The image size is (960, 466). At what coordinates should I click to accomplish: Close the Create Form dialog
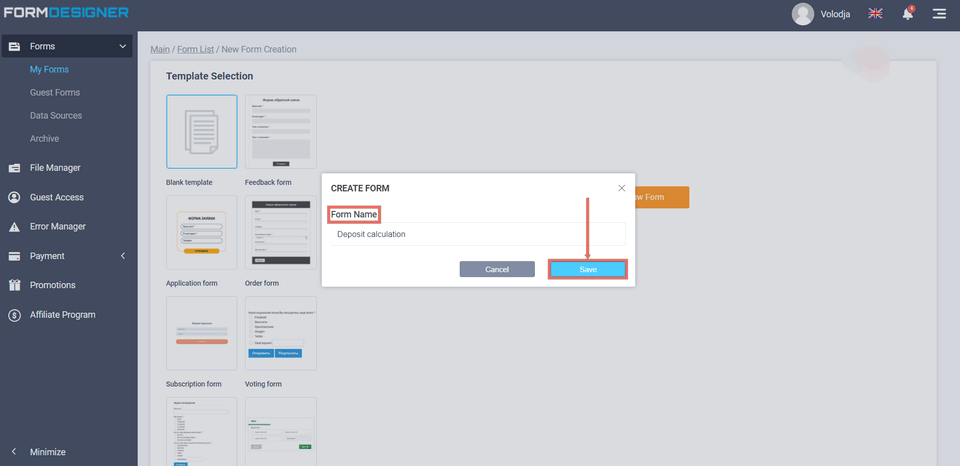tap(621, 188)
